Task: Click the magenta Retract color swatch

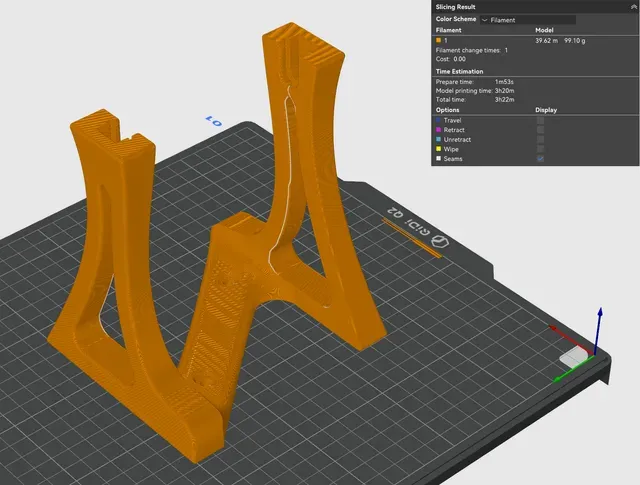Action: (x=438, y=130)
